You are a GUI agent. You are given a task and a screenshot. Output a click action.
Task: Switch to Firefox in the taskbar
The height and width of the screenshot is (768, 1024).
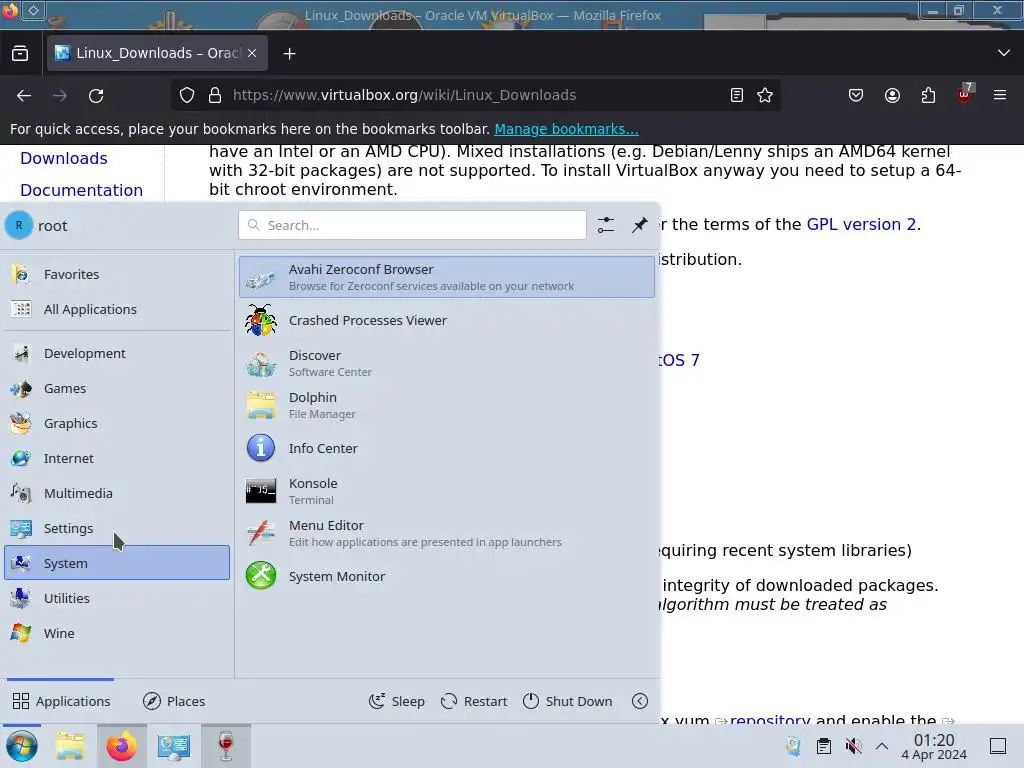click(x=121, y=746)
